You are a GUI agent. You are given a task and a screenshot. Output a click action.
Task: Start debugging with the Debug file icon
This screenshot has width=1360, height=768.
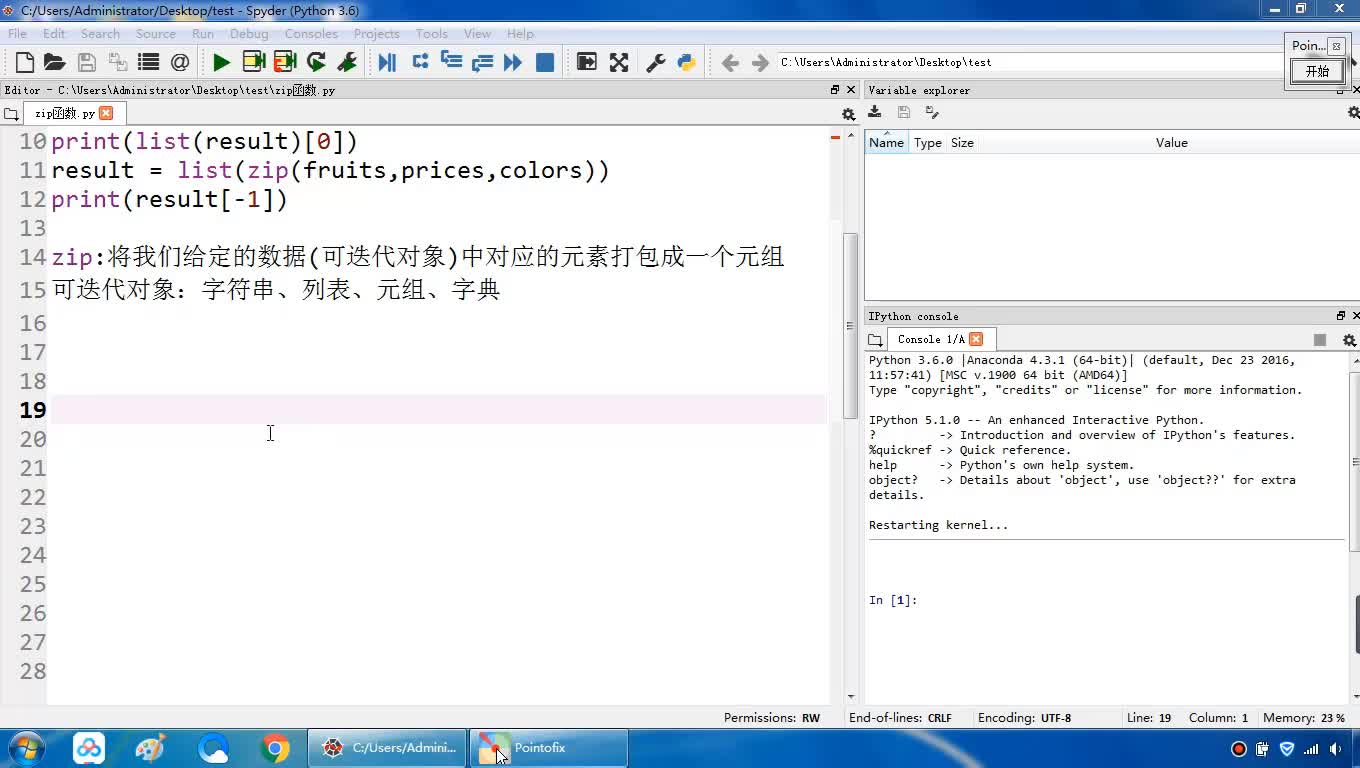tap(387, 63)
